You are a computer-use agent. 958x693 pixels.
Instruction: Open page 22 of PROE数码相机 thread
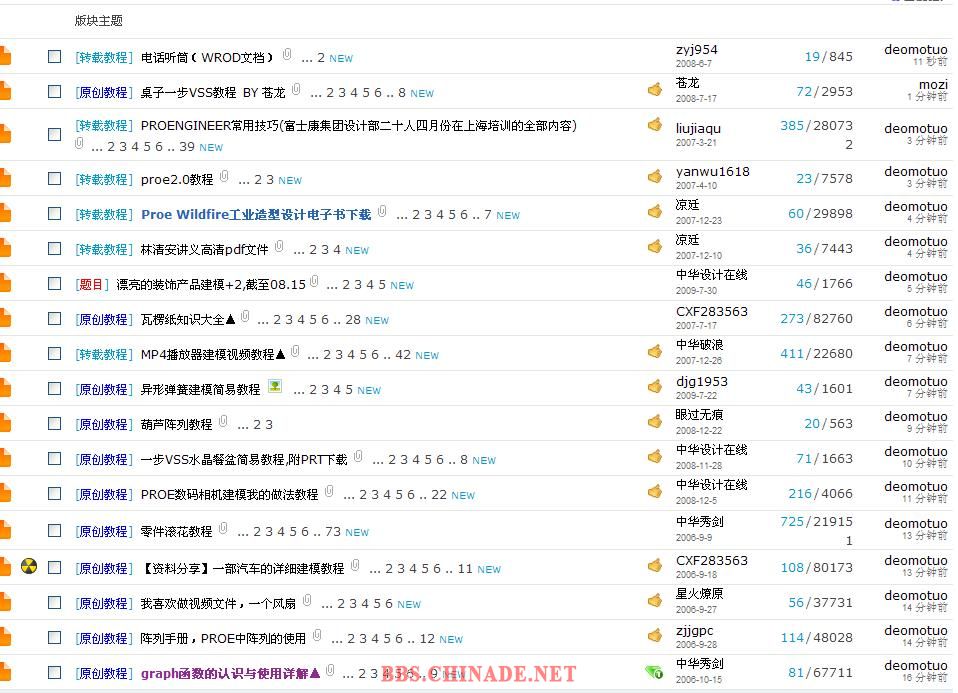[439, 494]
